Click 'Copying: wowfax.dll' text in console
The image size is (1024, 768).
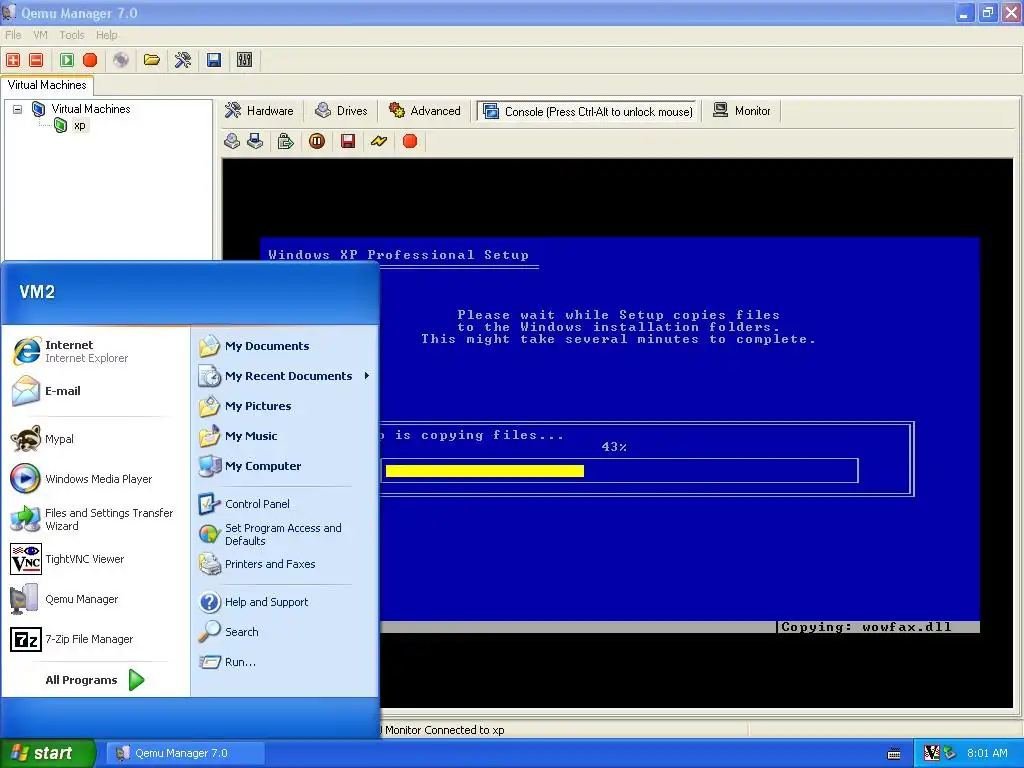(x=866, y=627)
